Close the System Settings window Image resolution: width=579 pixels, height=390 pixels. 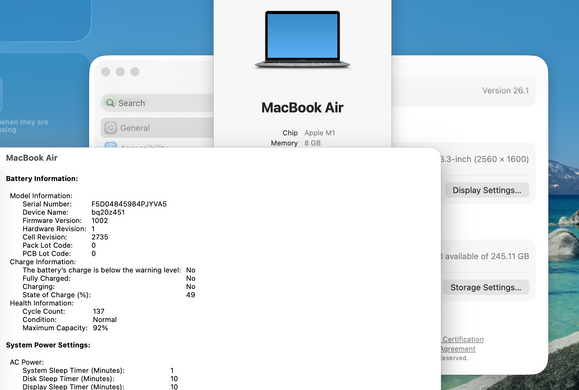[106, 72]
